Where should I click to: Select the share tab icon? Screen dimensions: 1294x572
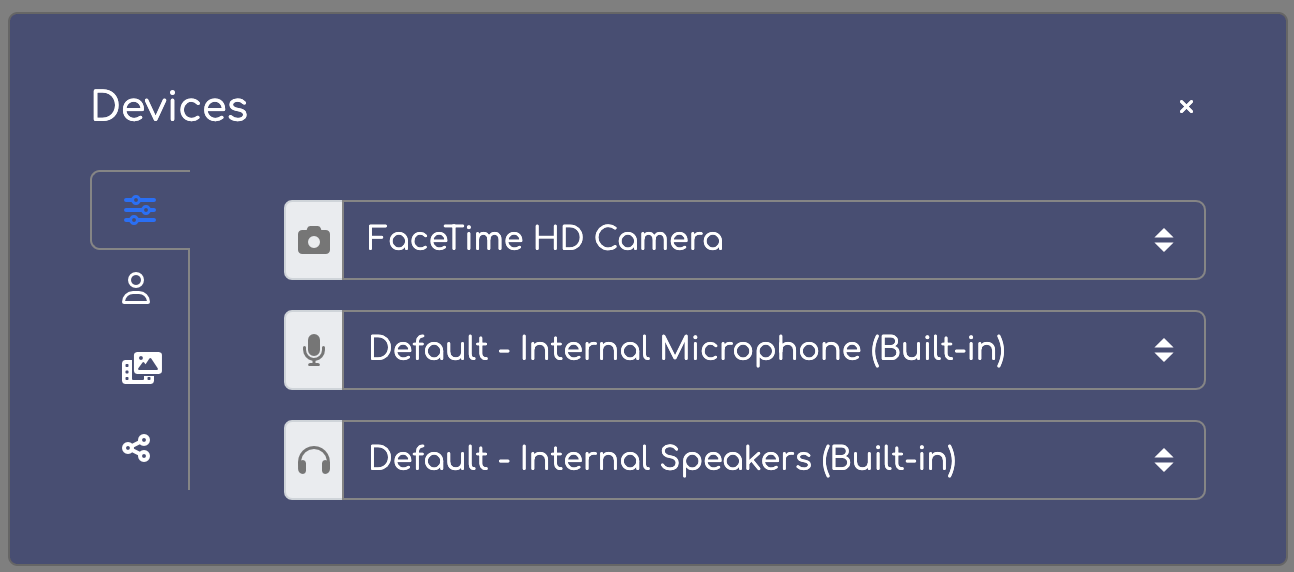[136, 447]
